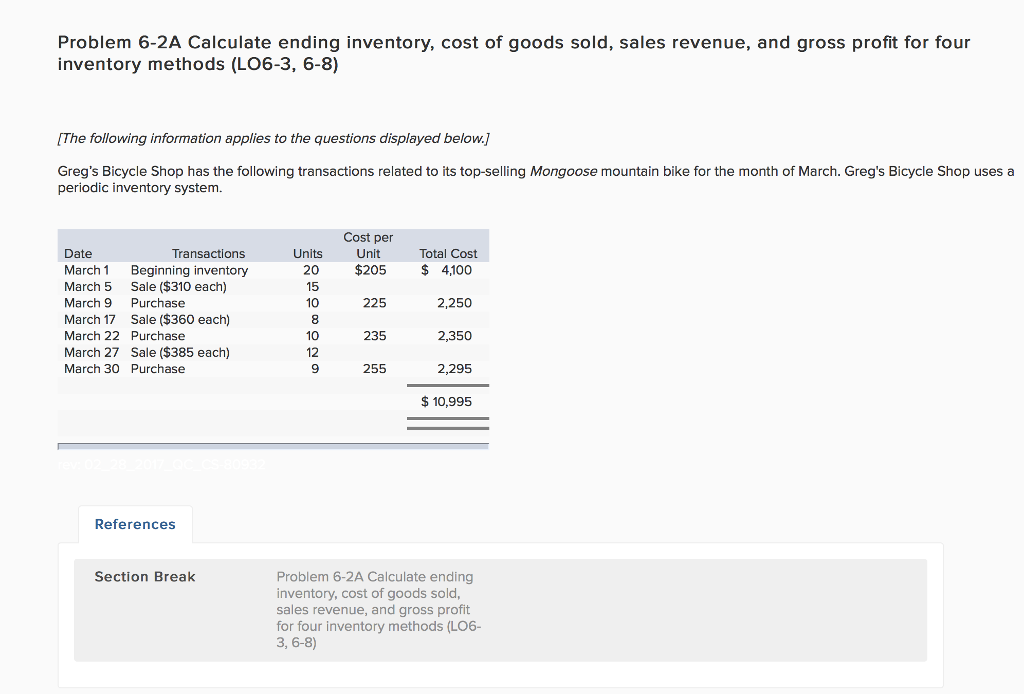Screen dimensions: 1024x694
Task: Select the $4,100 beginning inventory cost
Action: tap(445, 270)
